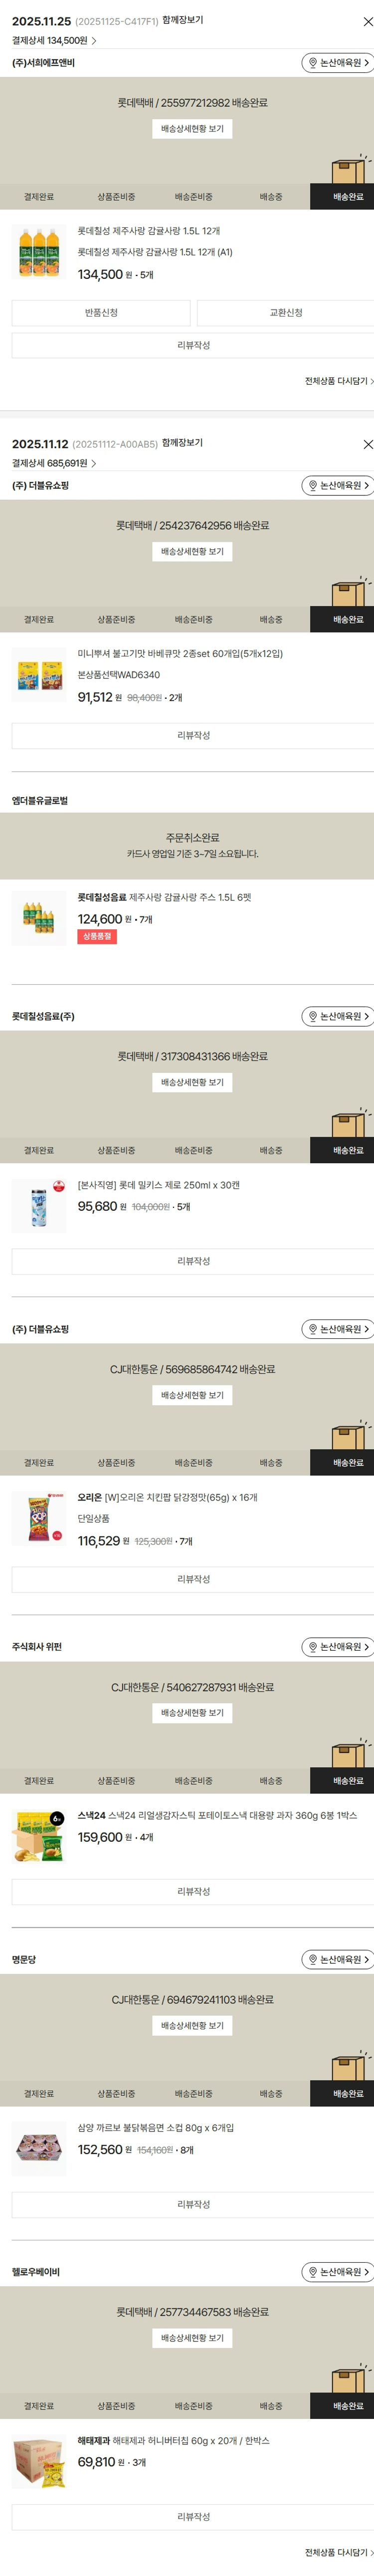The width and height of the screenshot is (374, 2576).
Task: Close the 2025.11.12 order card
Action: pyautogui.click(x=367, y=444)
